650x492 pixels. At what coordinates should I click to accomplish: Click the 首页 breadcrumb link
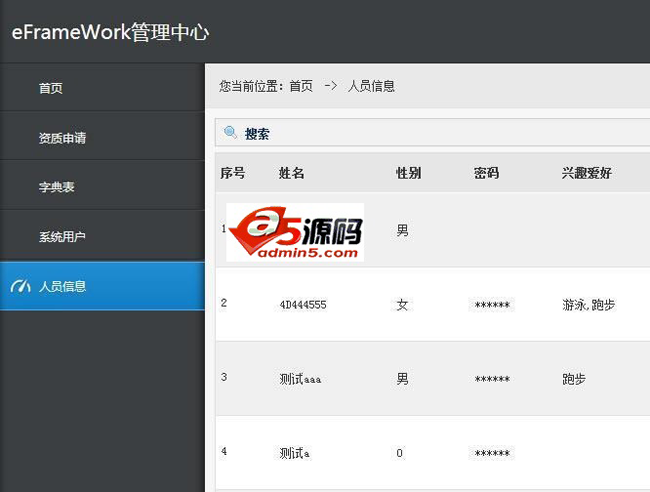(301, 86)
